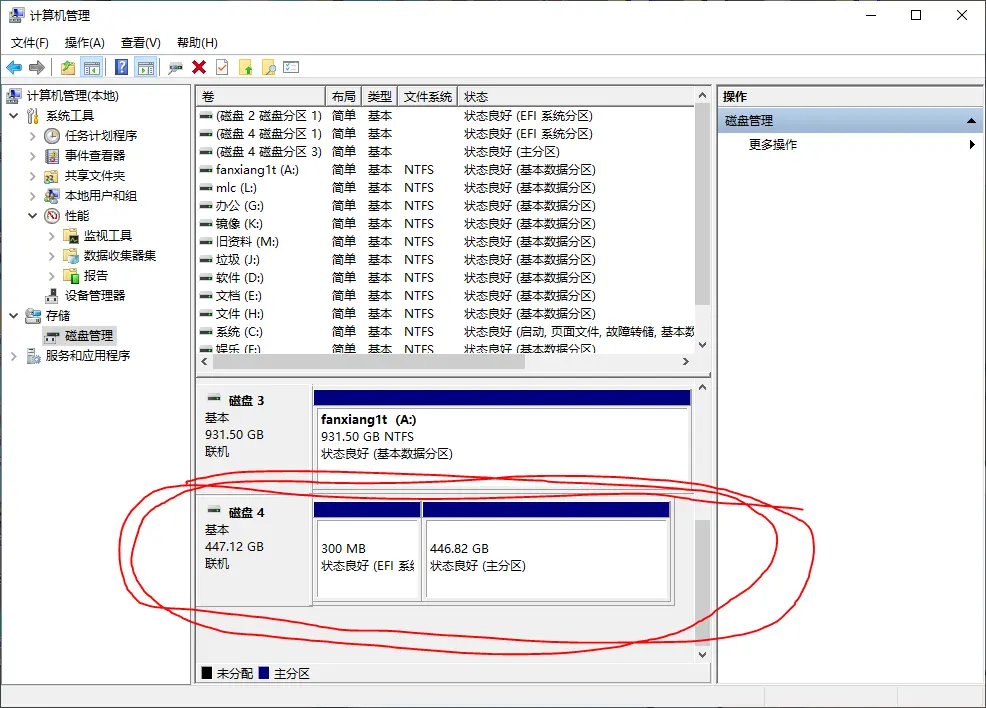Toggle the action pane show/hide button
This screenshot has height=708, width=986.
146,67
